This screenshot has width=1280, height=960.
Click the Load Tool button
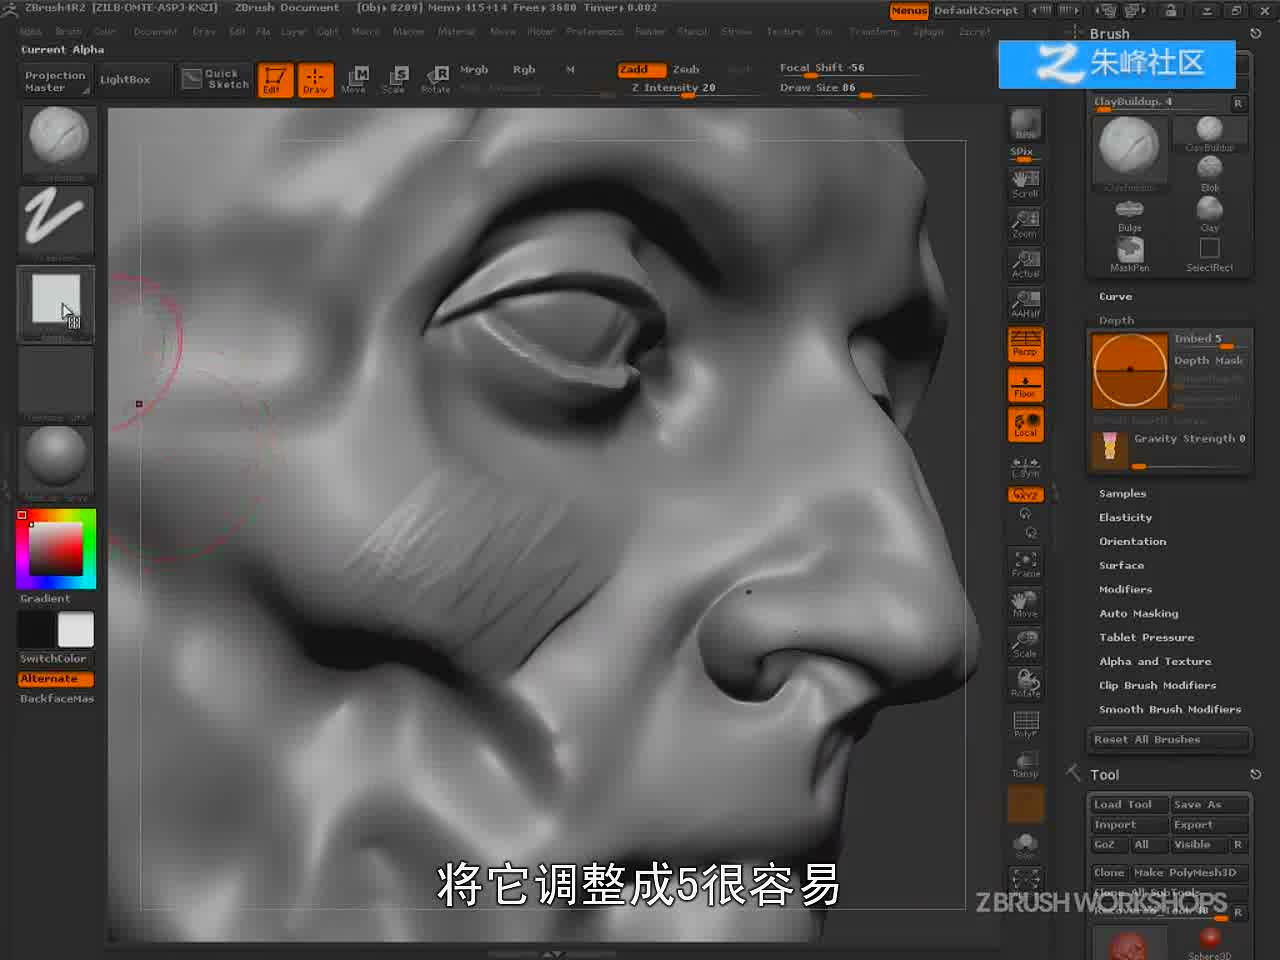tap(1128, 804)
